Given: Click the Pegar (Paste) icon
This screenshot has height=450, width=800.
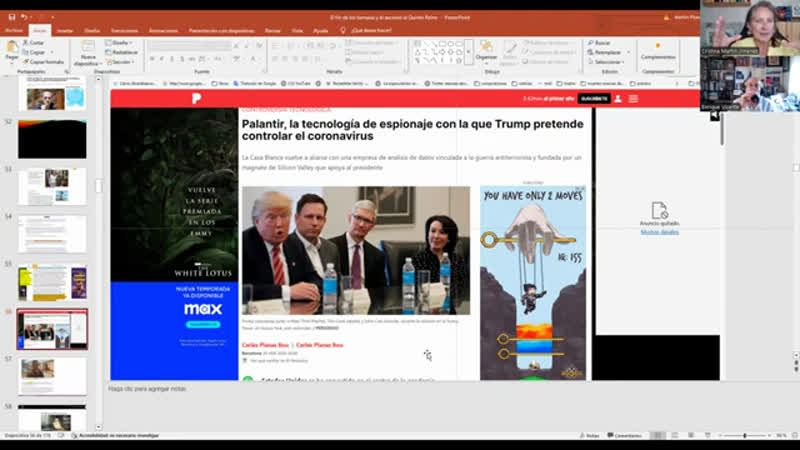Looking at the screenshot, I should coord(12,48).
